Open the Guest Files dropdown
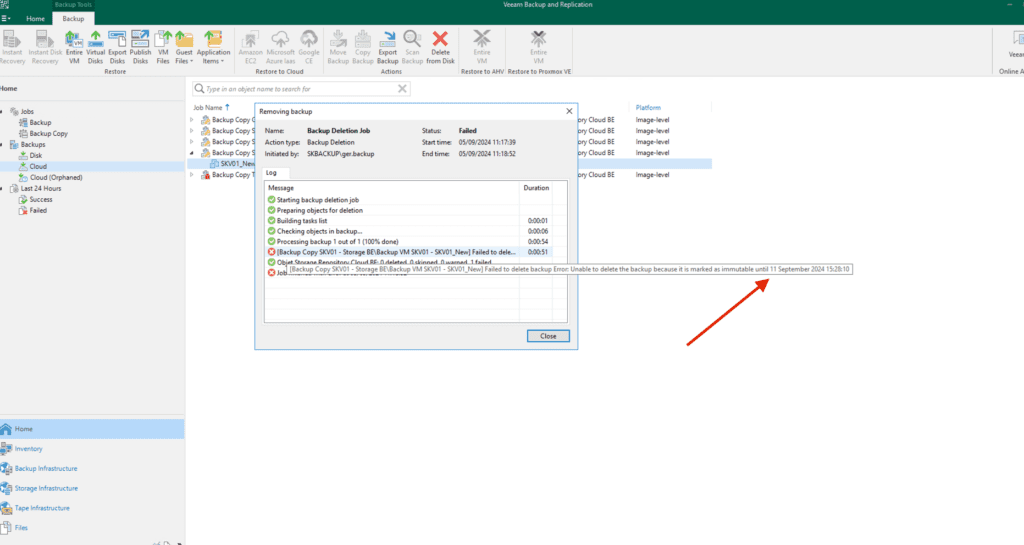 click(185, 47)
